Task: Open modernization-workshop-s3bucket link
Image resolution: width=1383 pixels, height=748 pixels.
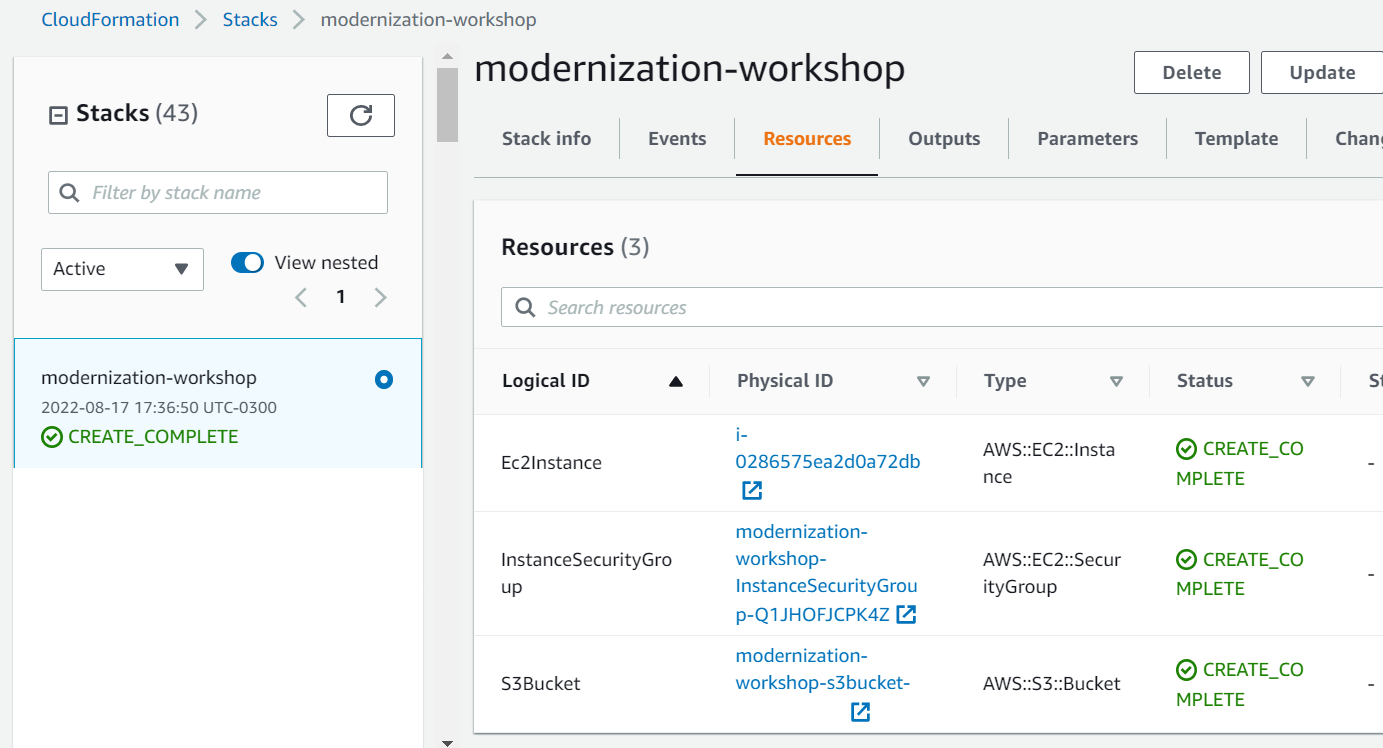Action: click(x=822, y=669)
